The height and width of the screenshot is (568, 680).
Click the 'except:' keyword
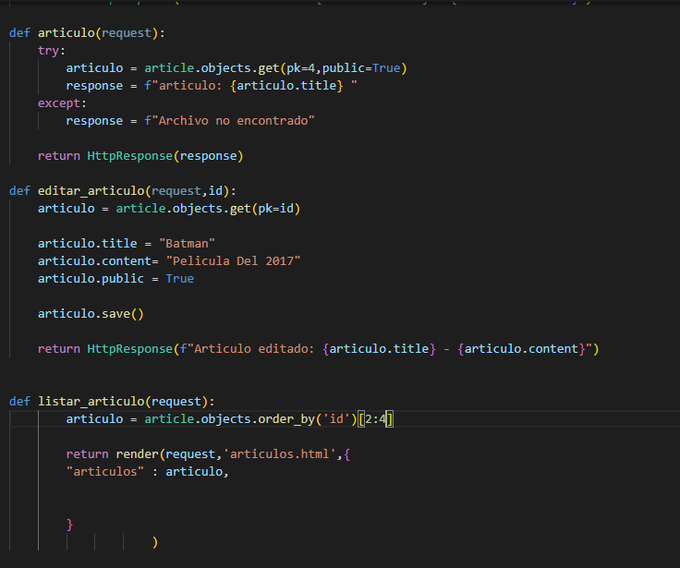[x=62, y=103]
